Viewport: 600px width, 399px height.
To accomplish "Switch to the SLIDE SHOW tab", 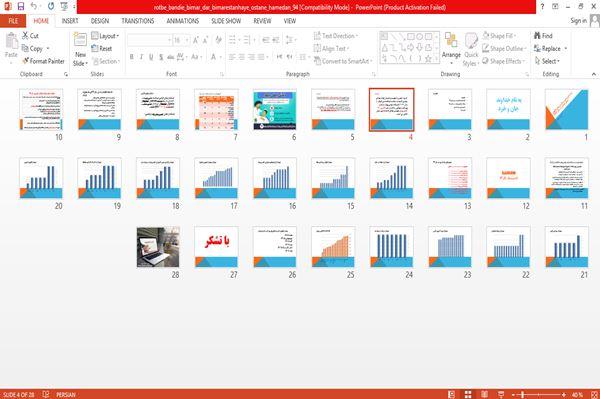I will coord(226,21).
